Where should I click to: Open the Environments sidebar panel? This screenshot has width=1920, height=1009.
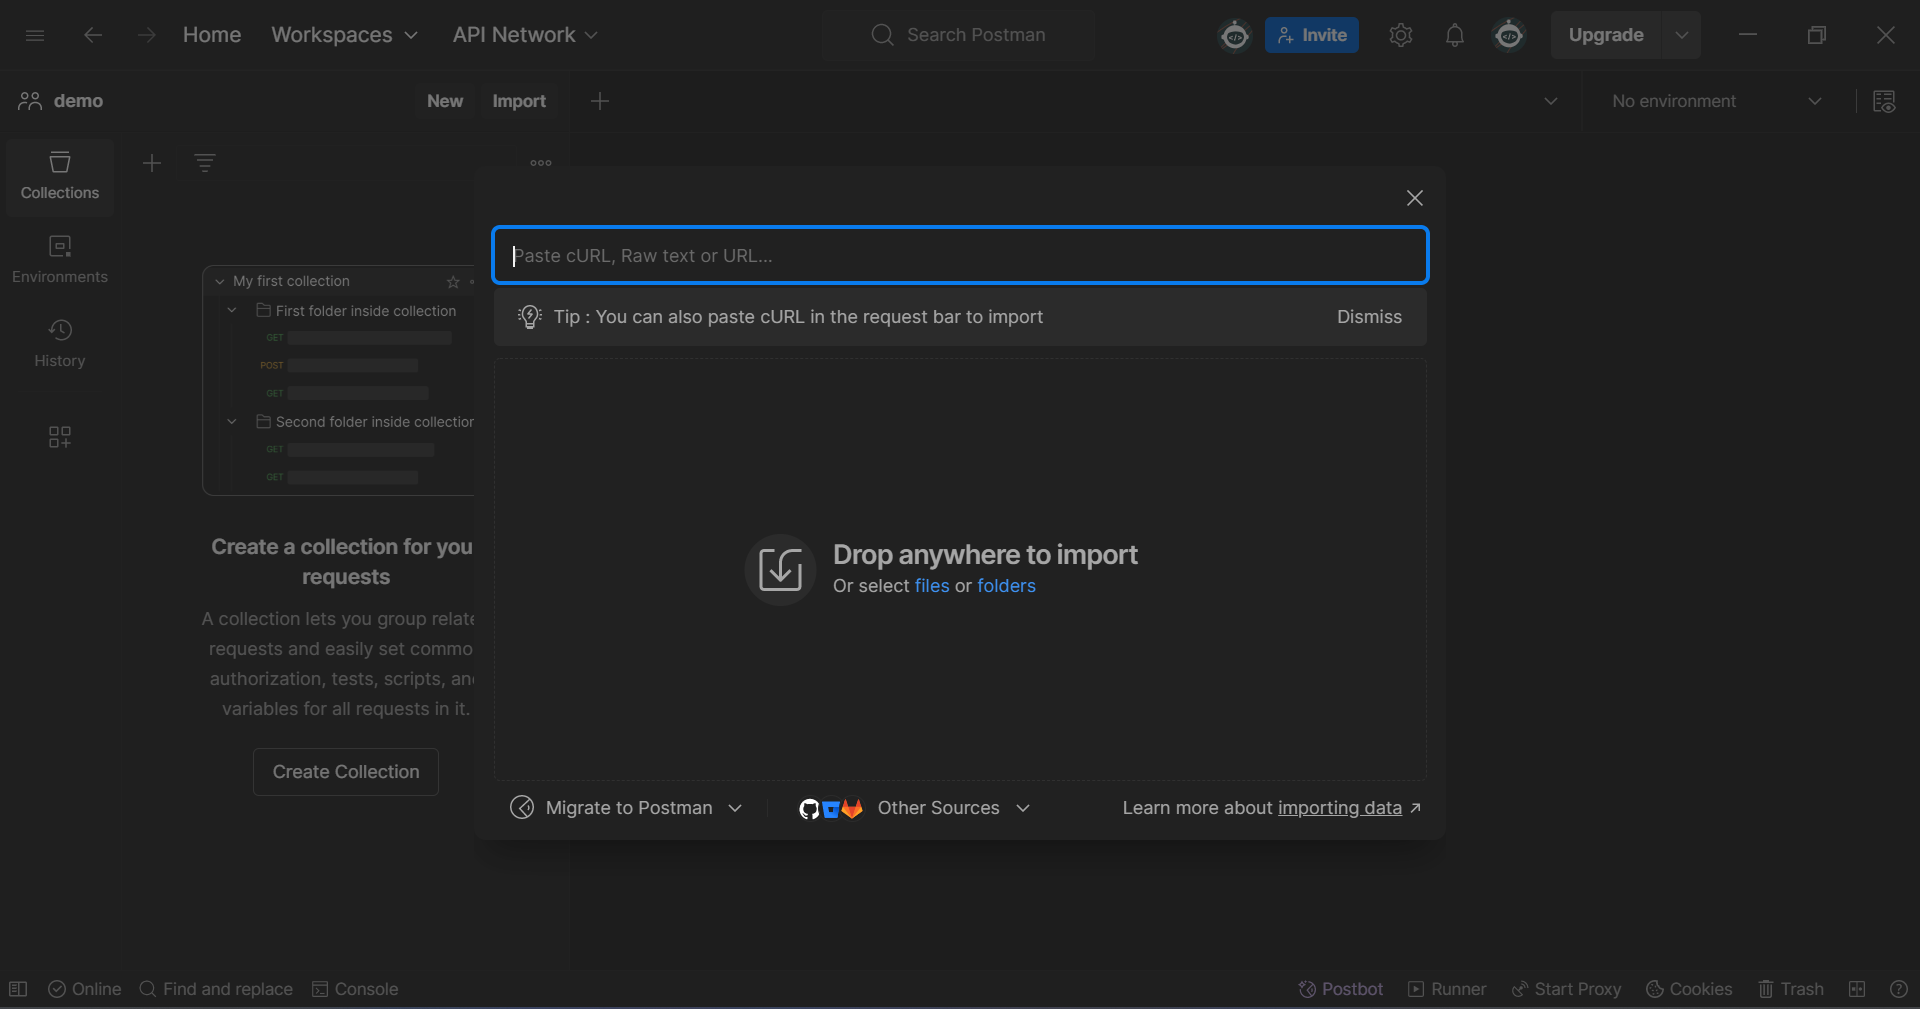pyautogui.click(x=60, y=260)
